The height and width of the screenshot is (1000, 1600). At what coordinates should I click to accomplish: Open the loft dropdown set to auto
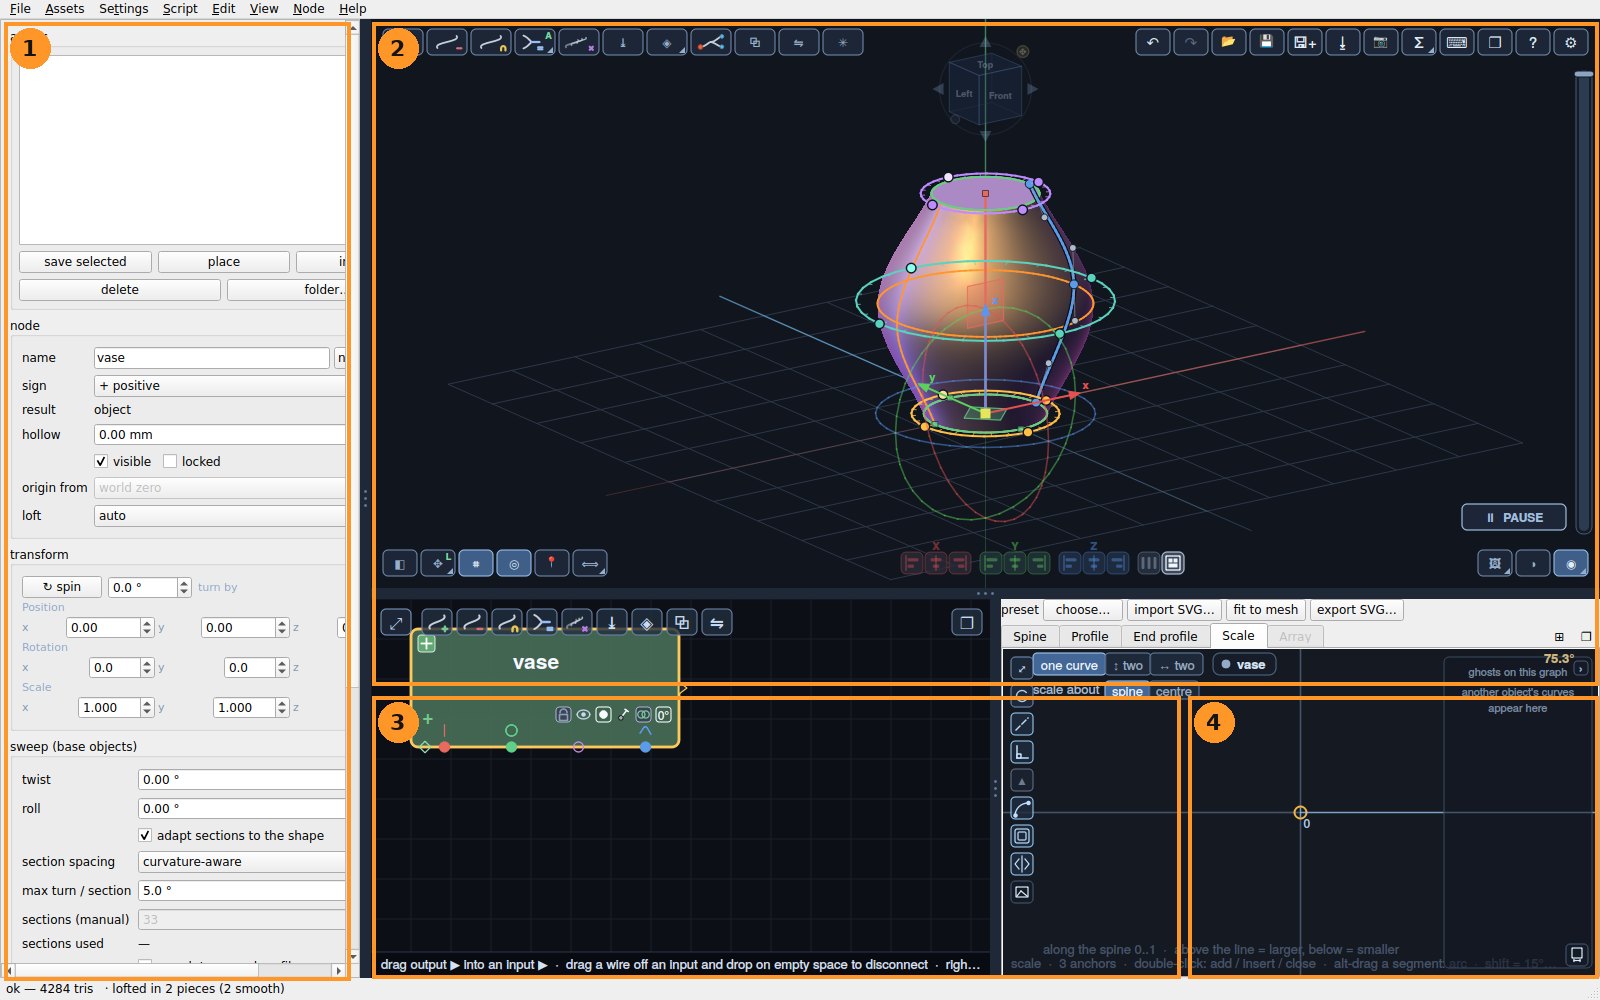click(x=220, y=515)
